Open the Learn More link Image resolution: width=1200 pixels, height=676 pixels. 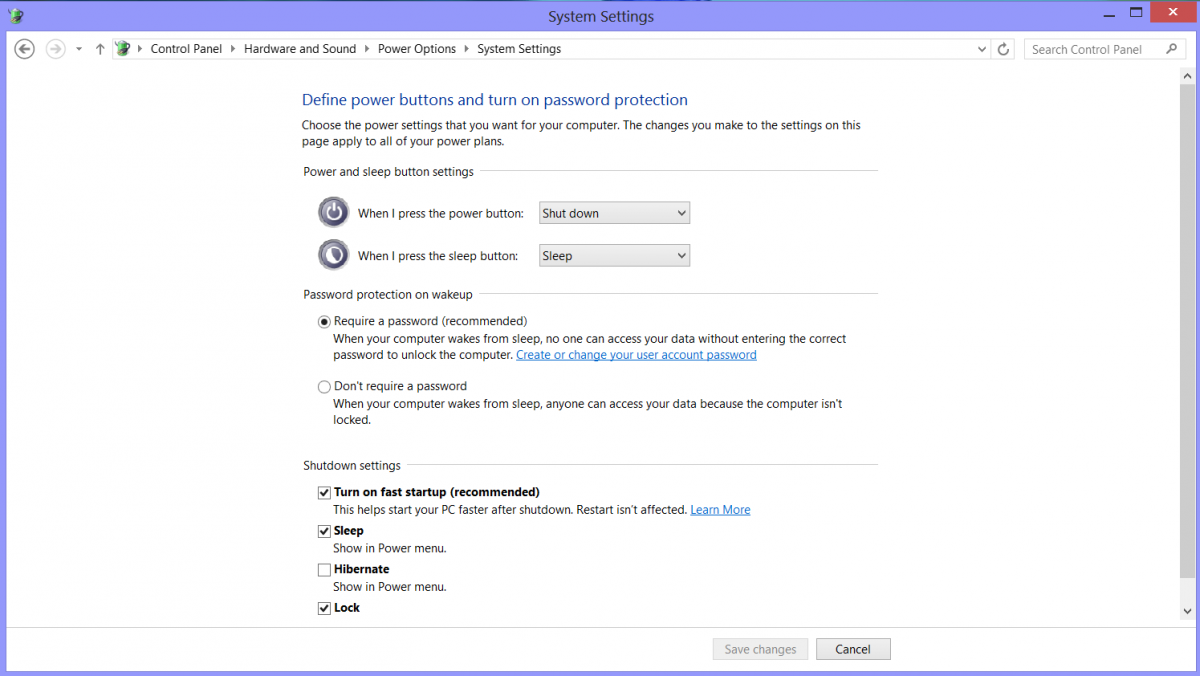pos(720,510)
